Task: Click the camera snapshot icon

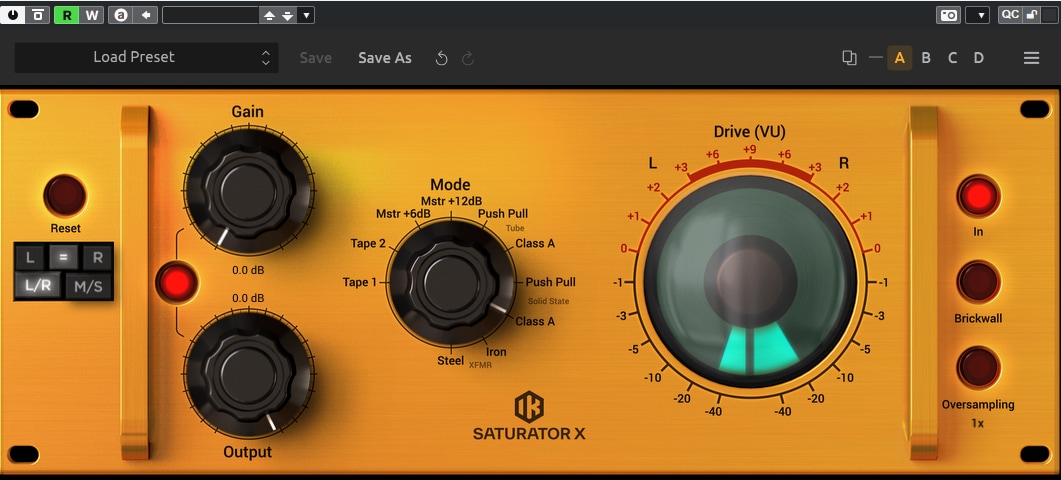Action: (x=949, y=14)
